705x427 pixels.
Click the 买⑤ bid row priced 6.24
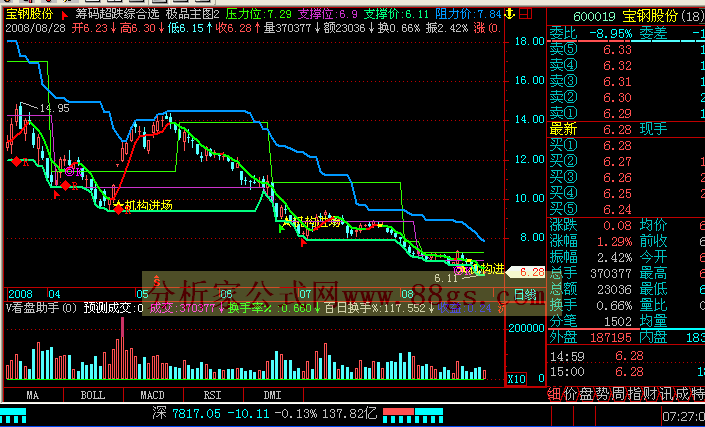(626, 209)
